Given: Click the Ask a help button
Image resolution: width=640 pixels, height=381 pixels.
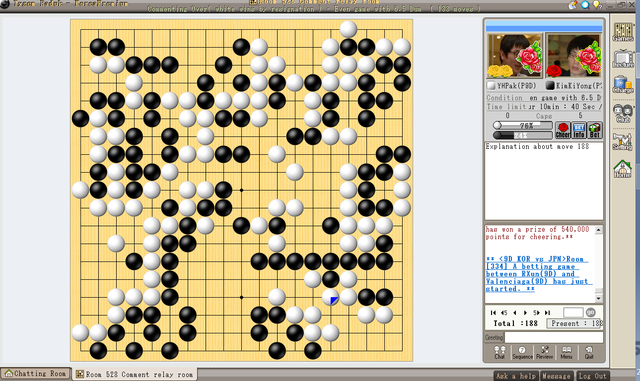Looking at the screenshot, I should point(516,376).
